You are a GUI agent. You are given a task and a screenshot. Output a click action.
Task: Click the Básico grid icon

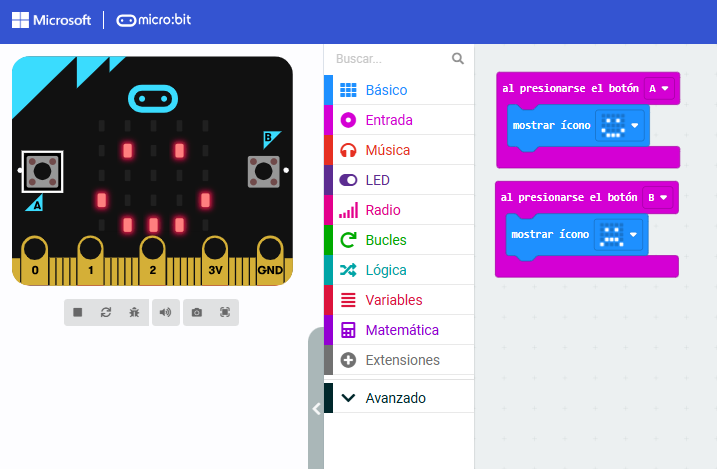tap(348, 90)
